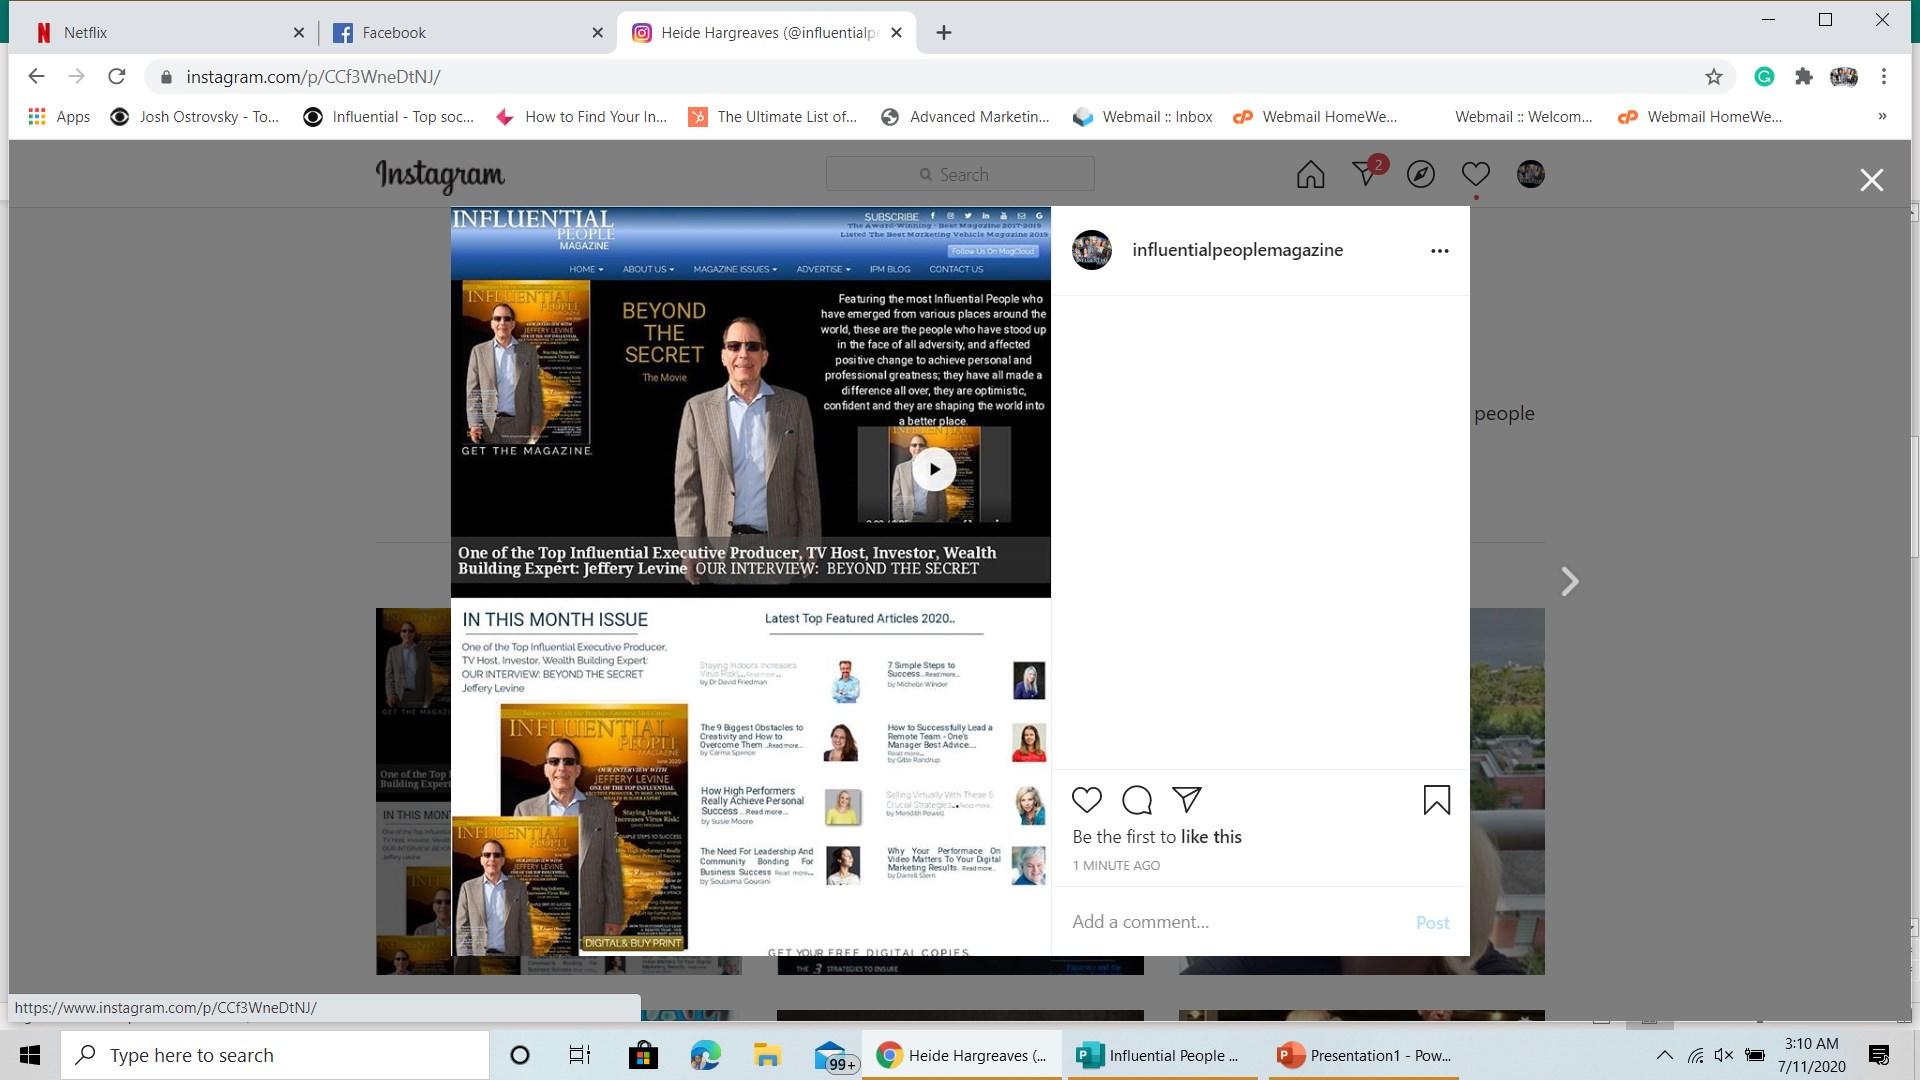This screenshot has width=1920, height=1080.
Task: Show hidden system tray icons
Action: click(1664, 1055)
